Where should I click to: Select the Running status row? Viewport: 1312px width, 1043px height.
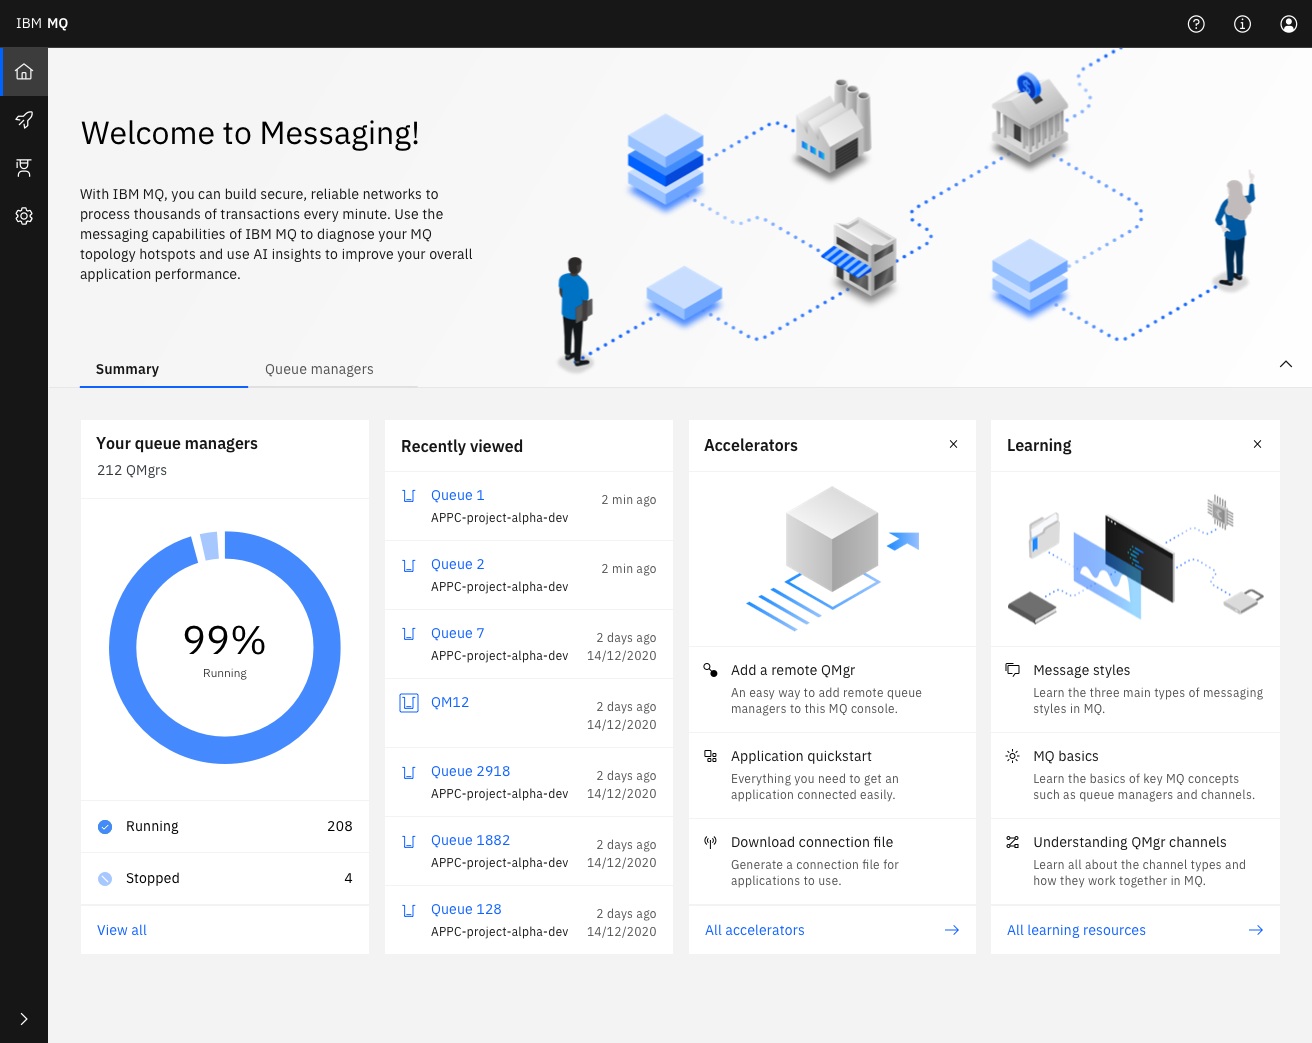point(225,826)
